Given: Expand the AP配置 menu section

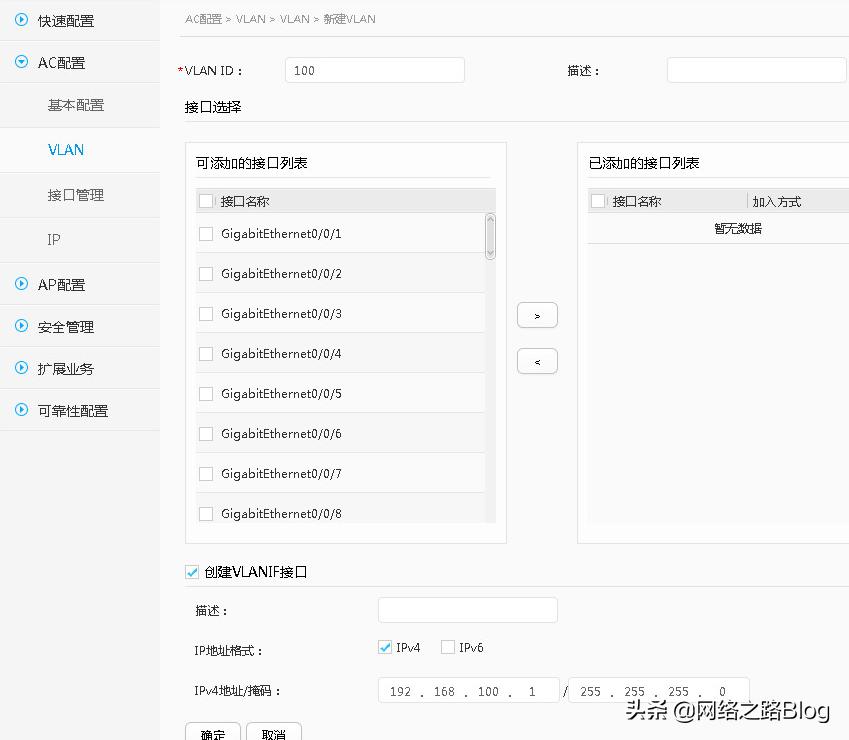Looking at the screenshot, I should (x=22, y=282).
